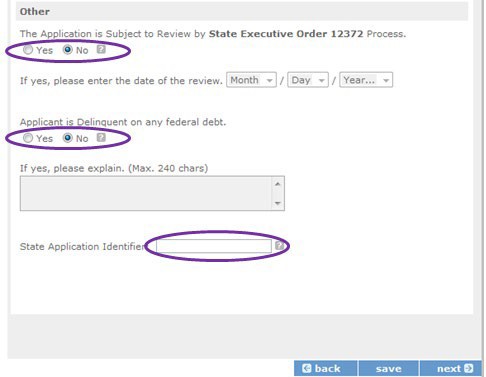Save the application form
The height and width of the screenshot is (377, 486).
(389, 368)
